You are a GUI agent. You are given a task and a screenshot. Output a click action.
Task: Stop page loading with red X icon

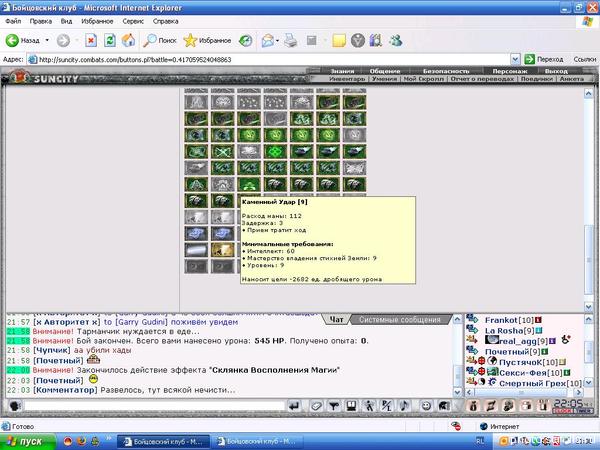point(91,40)
